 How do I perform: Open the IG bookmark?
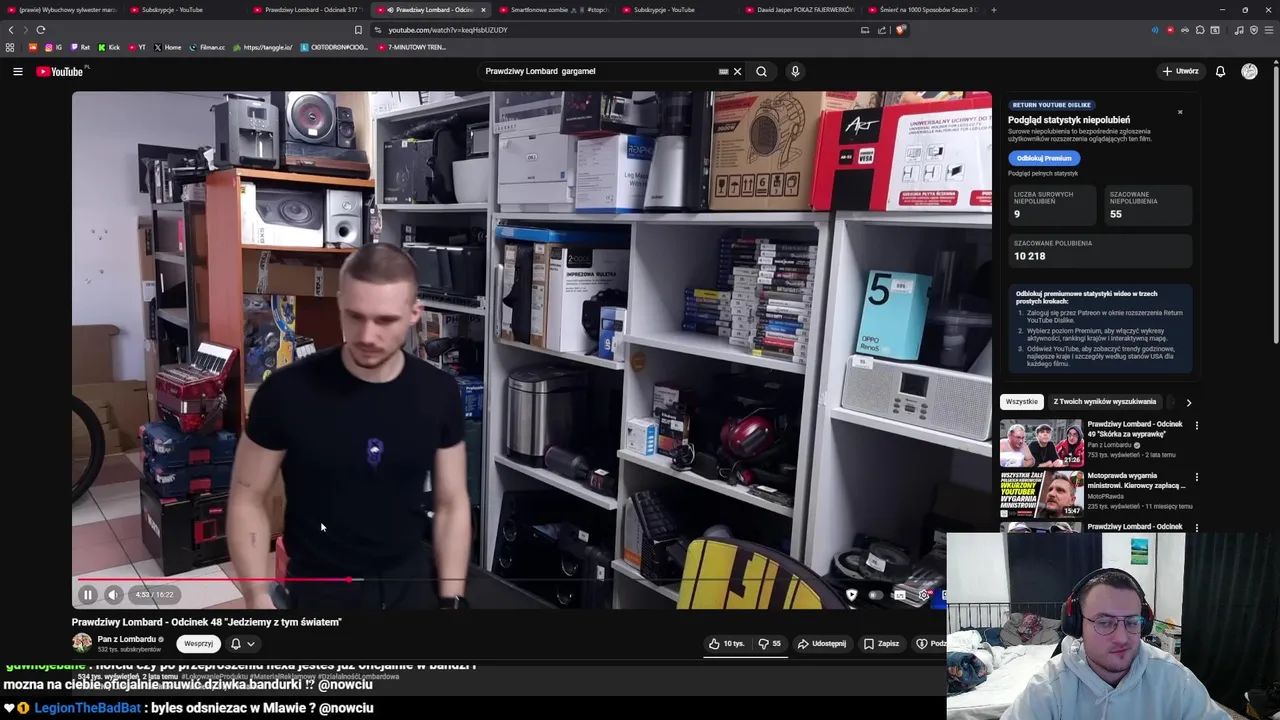coord(54,47)
